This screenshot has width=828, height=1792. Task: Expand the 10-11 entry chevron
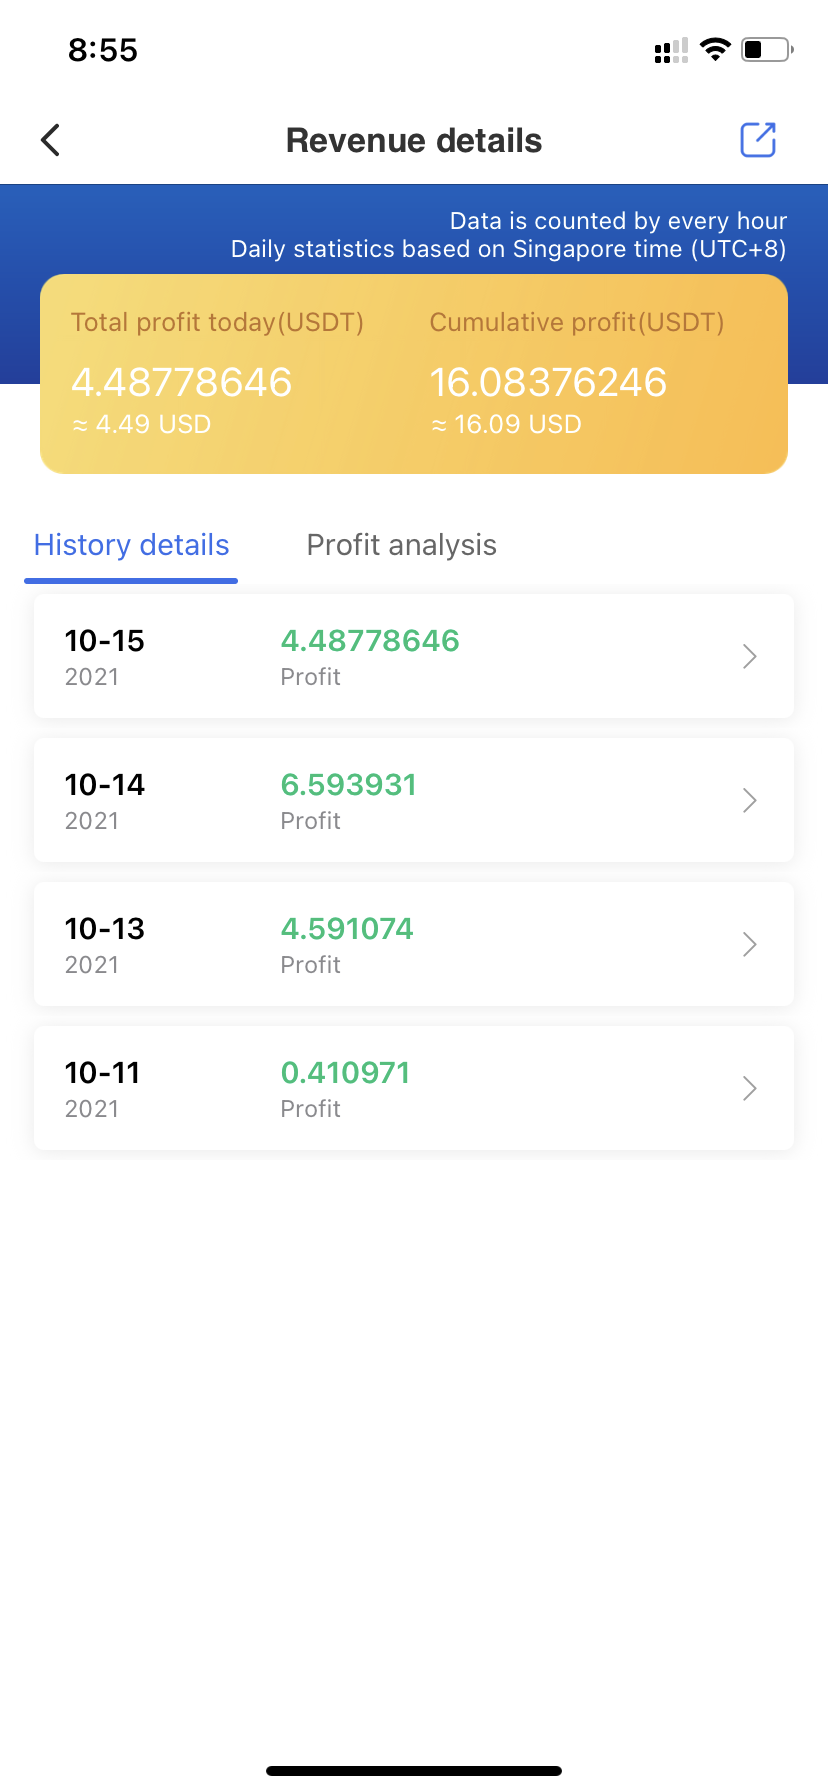(x=750, y=1088)
